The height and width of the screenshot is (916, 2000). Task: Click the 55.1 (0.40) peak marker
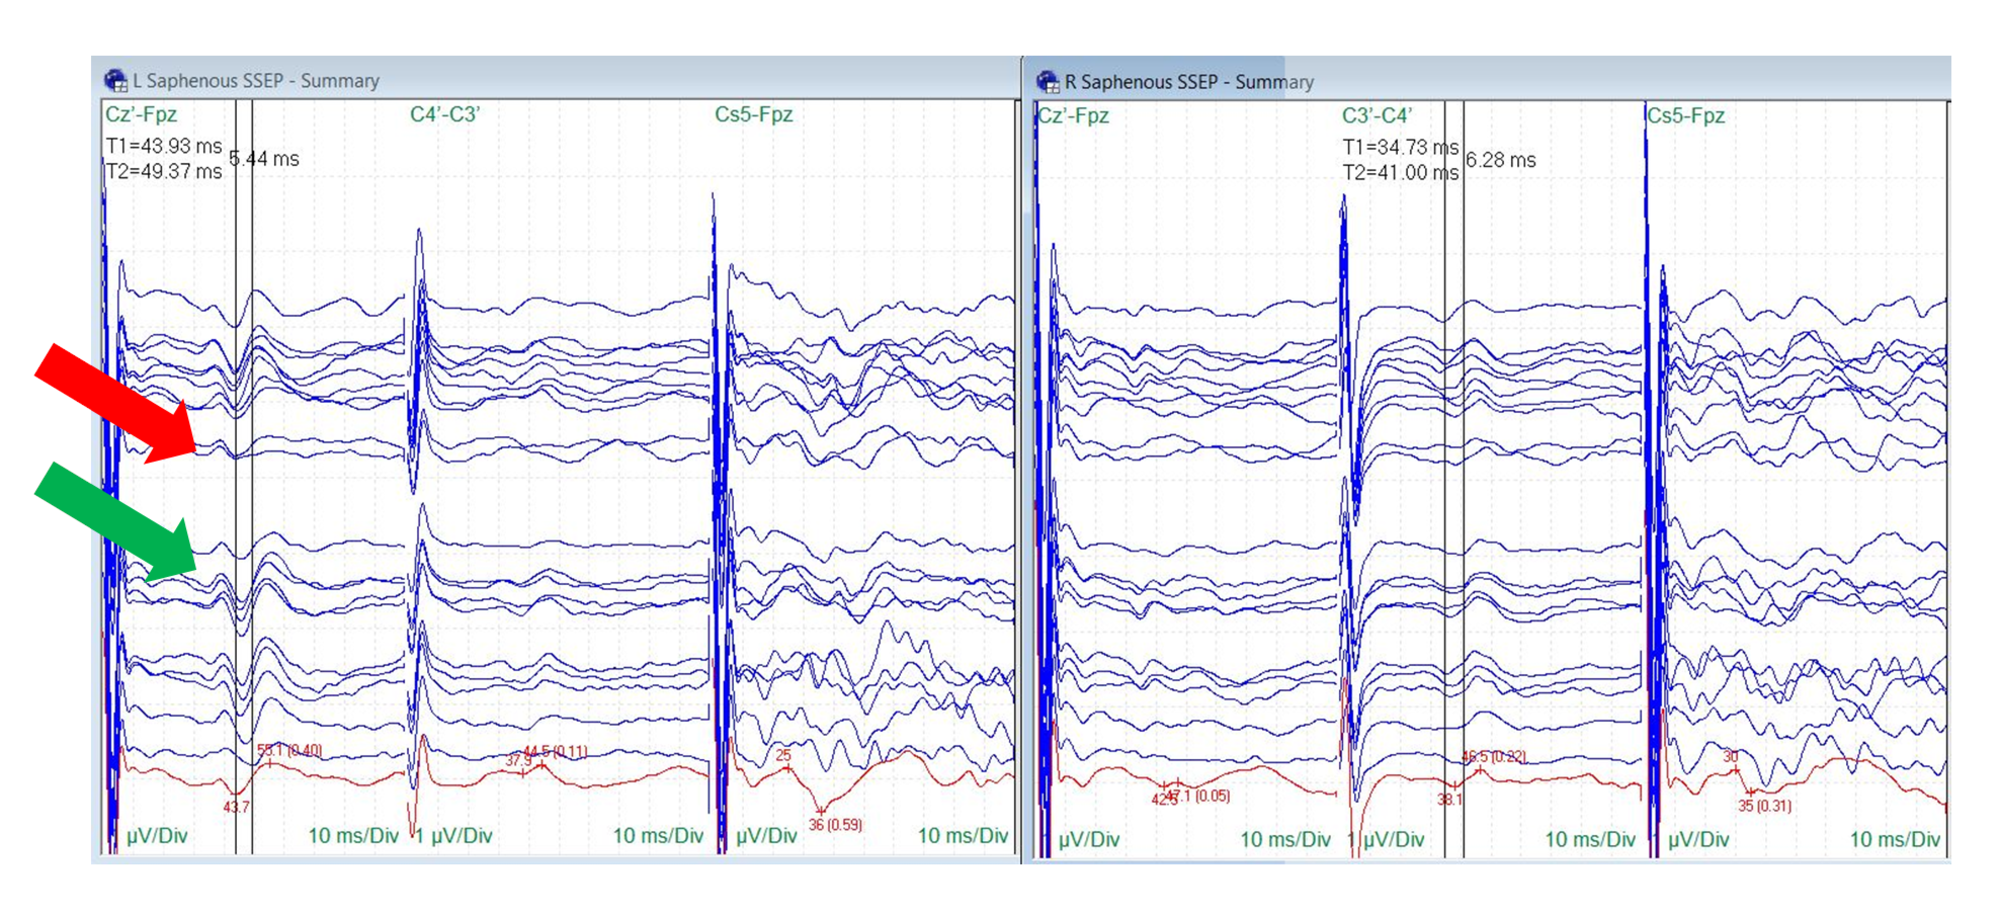click(289, 750)
